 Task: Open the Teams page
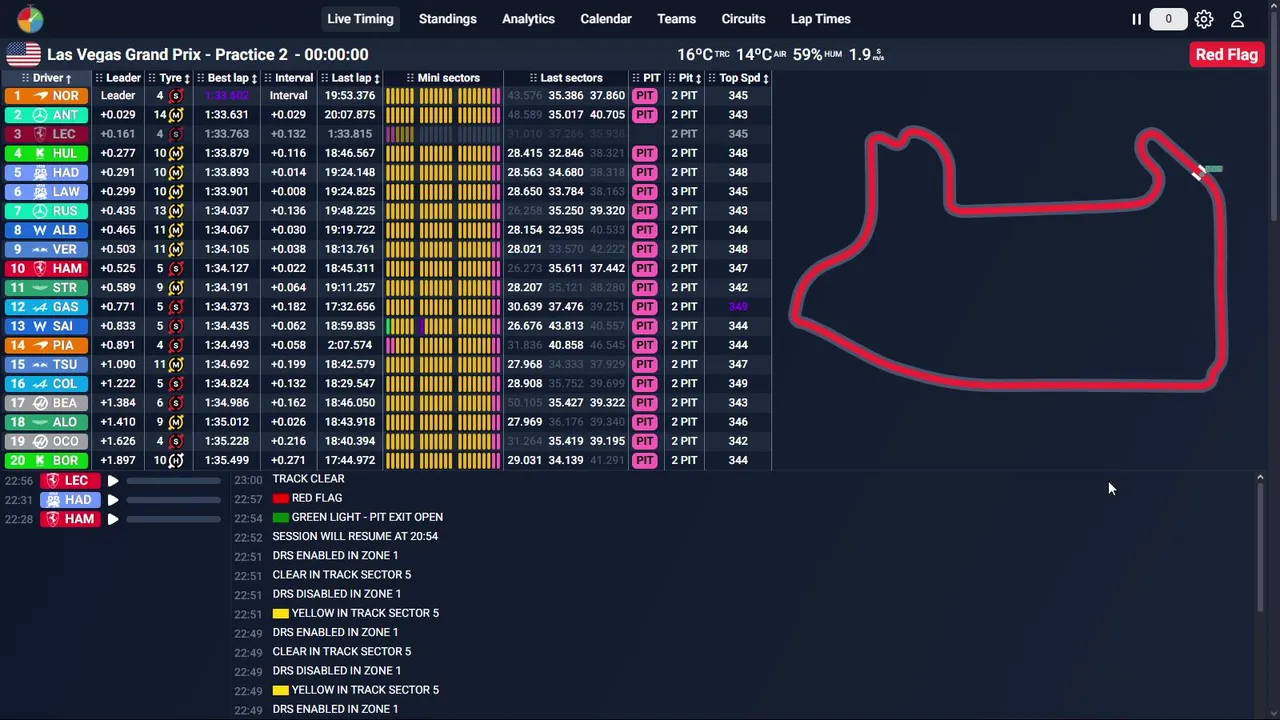(x=676, y=19)
